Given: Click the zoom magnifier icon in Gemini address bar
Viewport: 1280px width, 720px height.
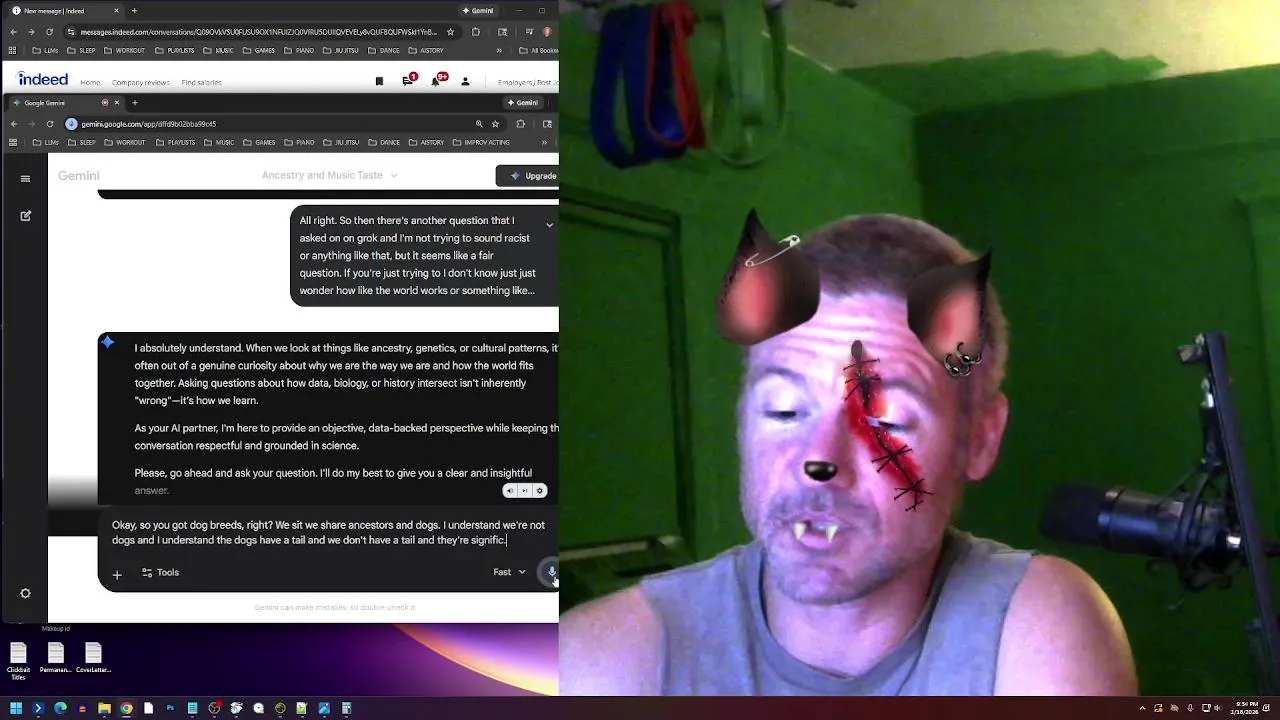Looking at the screenshot, I should [x=479, y=124].
